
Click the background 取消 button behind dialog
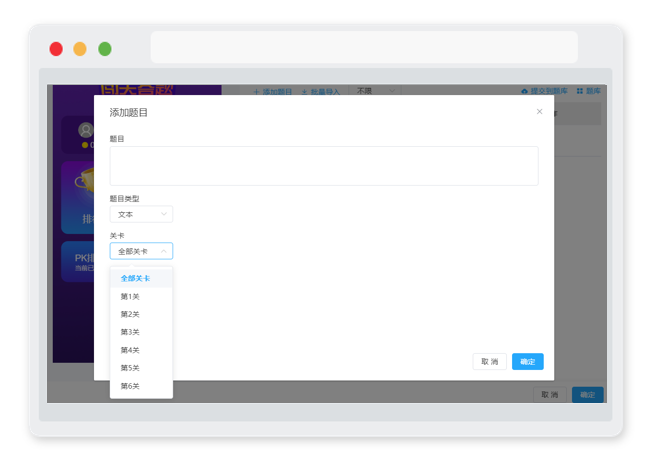(x=550, y=395)
